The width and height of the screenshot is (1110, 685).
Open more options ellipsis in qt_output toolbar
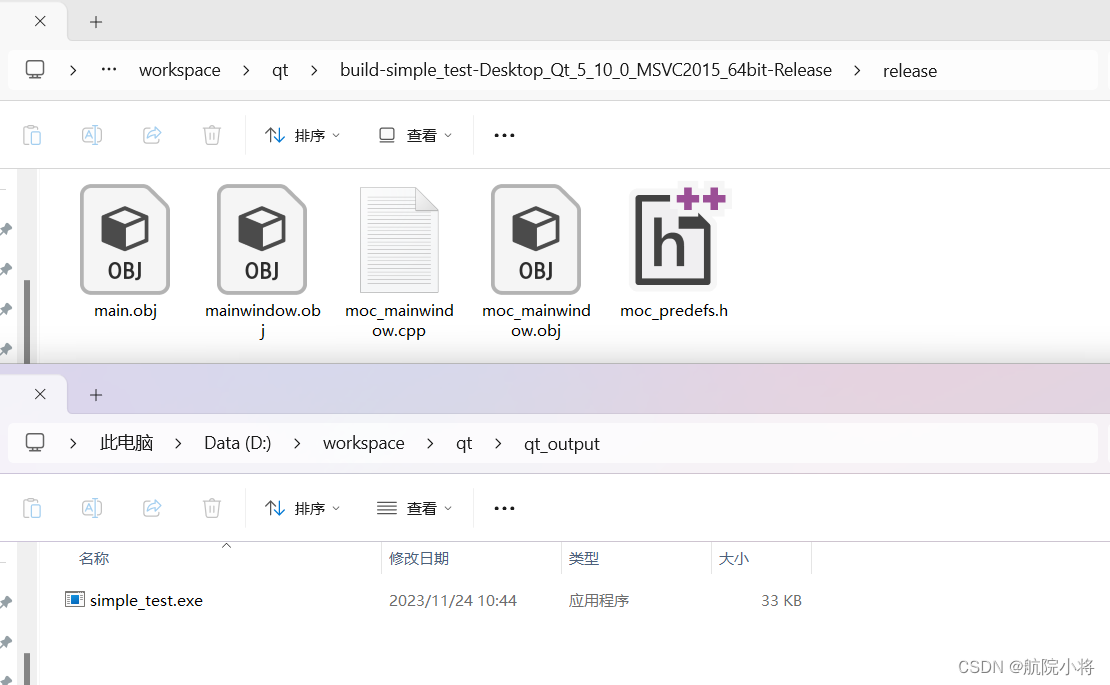coord(504,508)
